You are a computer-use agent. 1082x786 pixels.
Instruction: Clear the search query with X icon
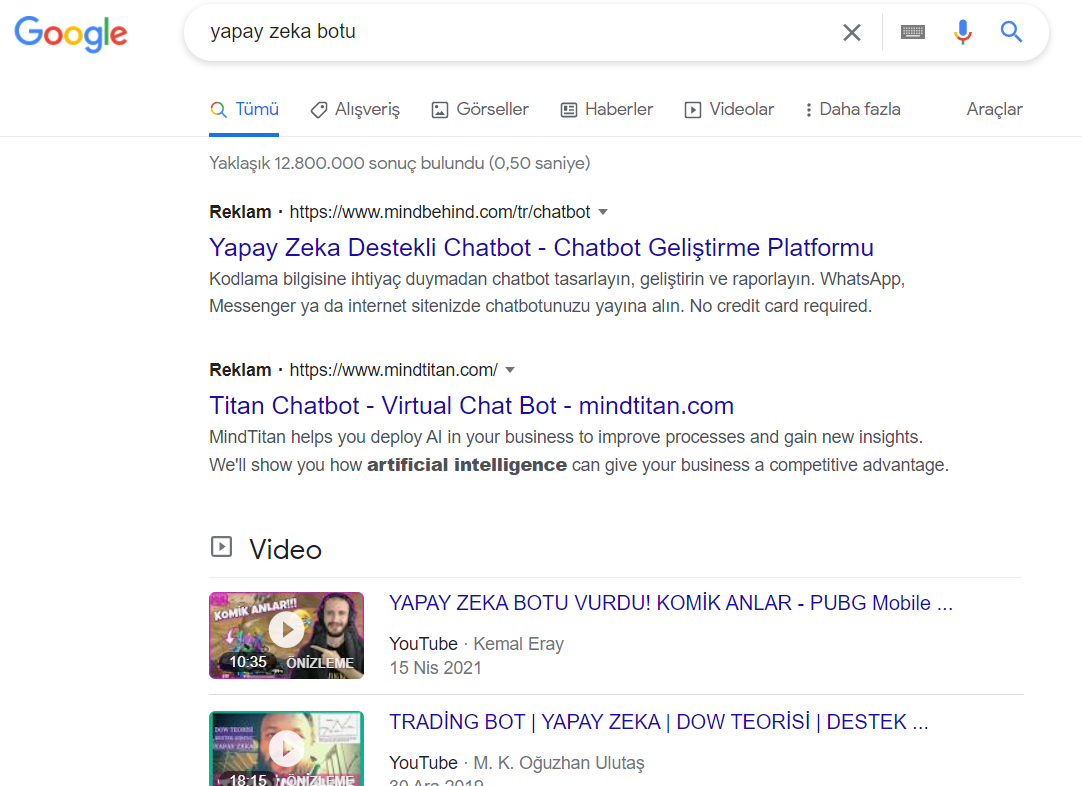click(x=852, y=32)
